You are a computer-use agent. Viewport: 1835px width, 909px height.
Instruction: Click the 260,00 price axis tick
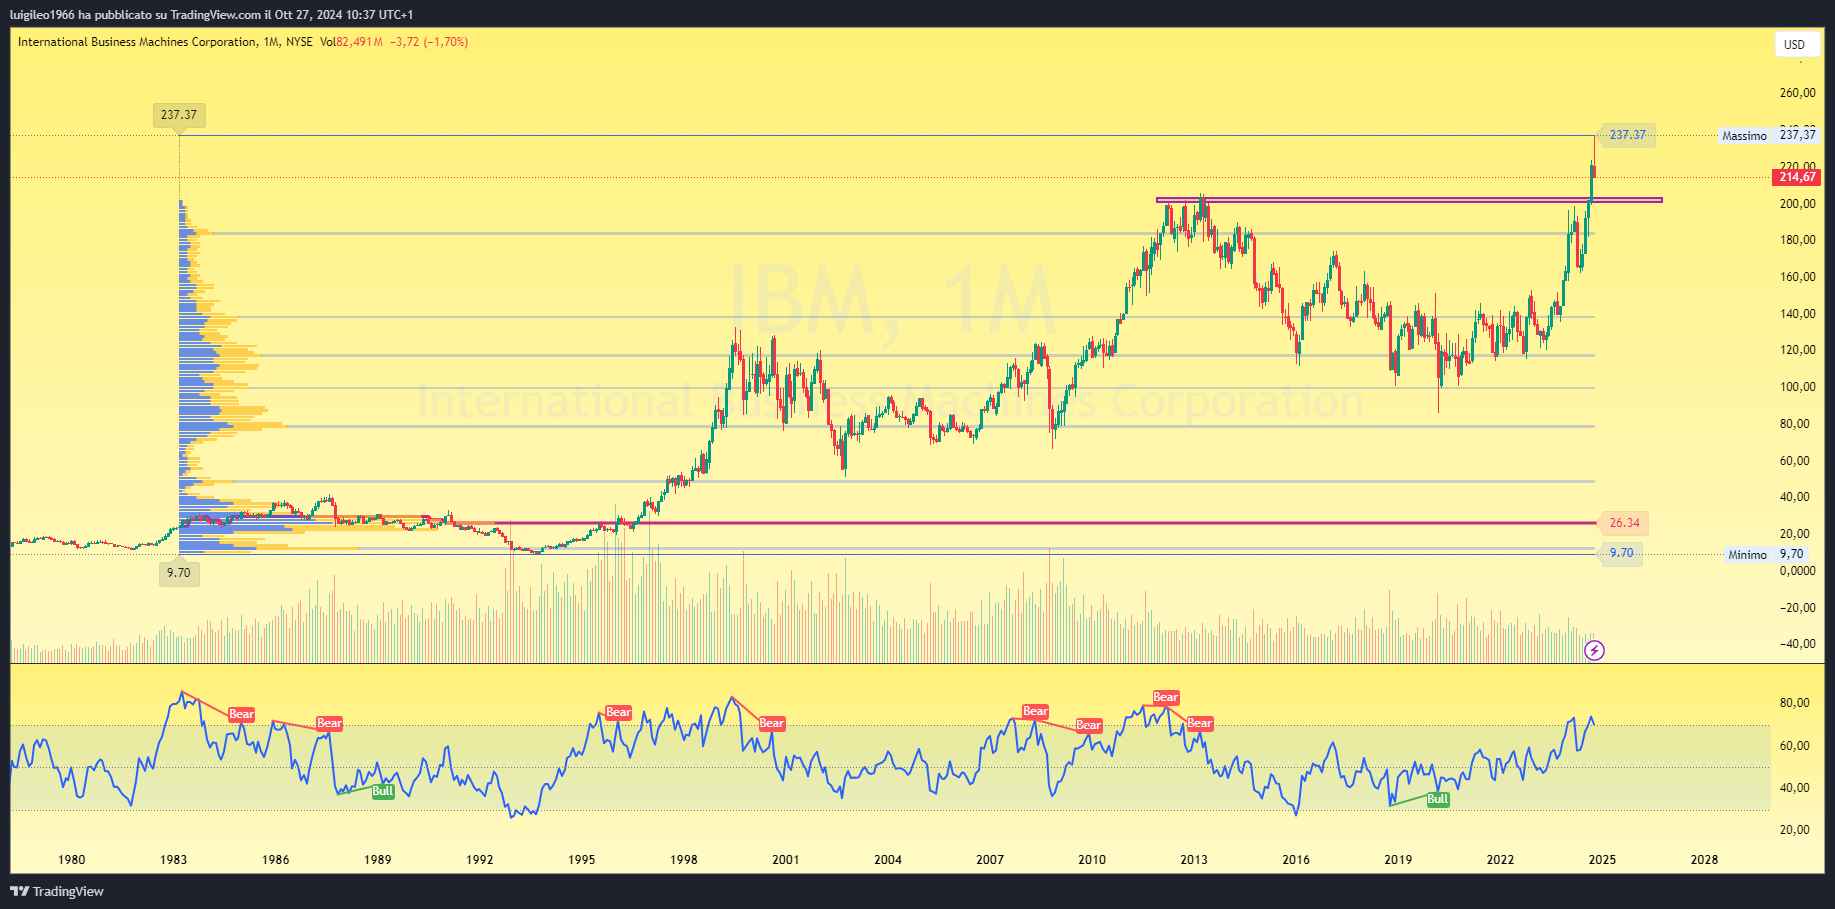point(1797,93)
